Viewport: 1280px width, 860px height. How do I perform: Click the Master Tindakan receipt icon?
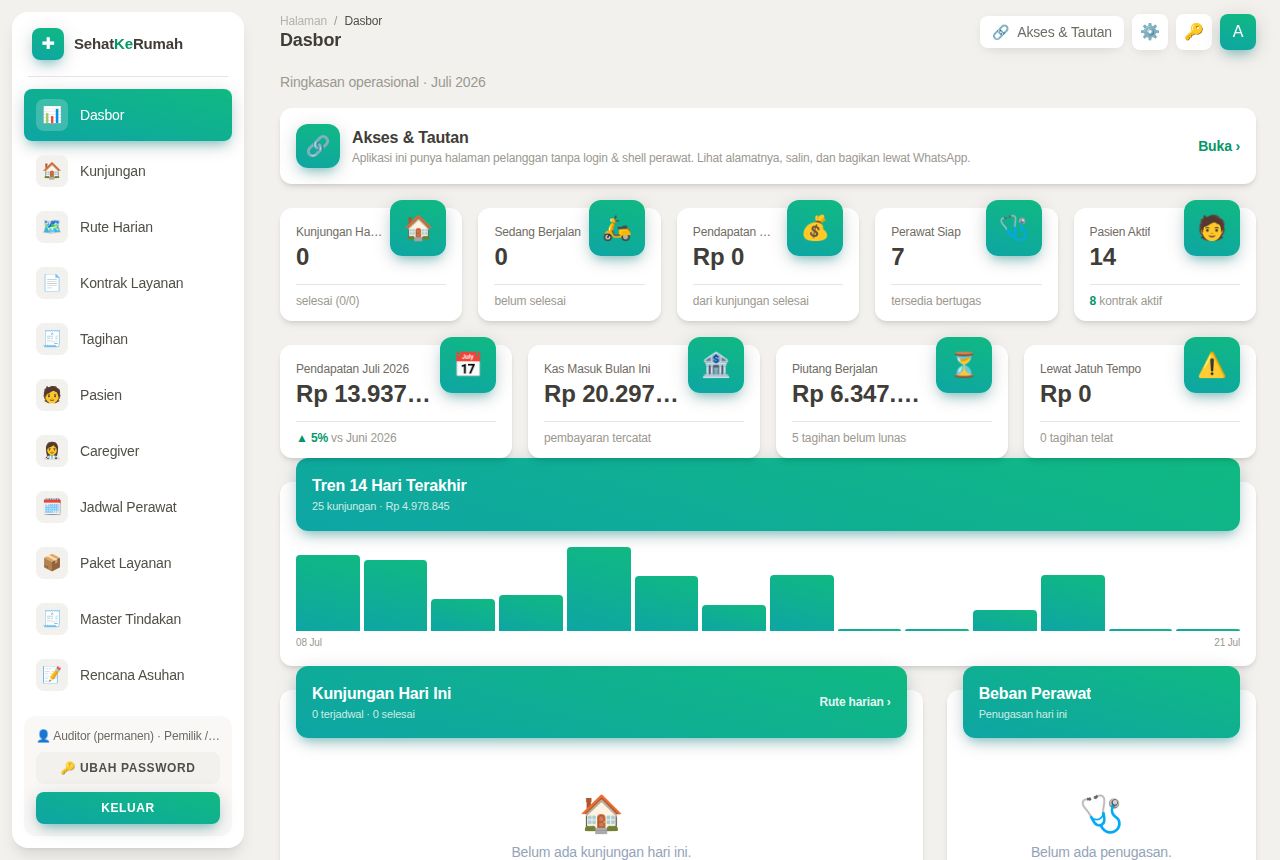pos(52,619)
